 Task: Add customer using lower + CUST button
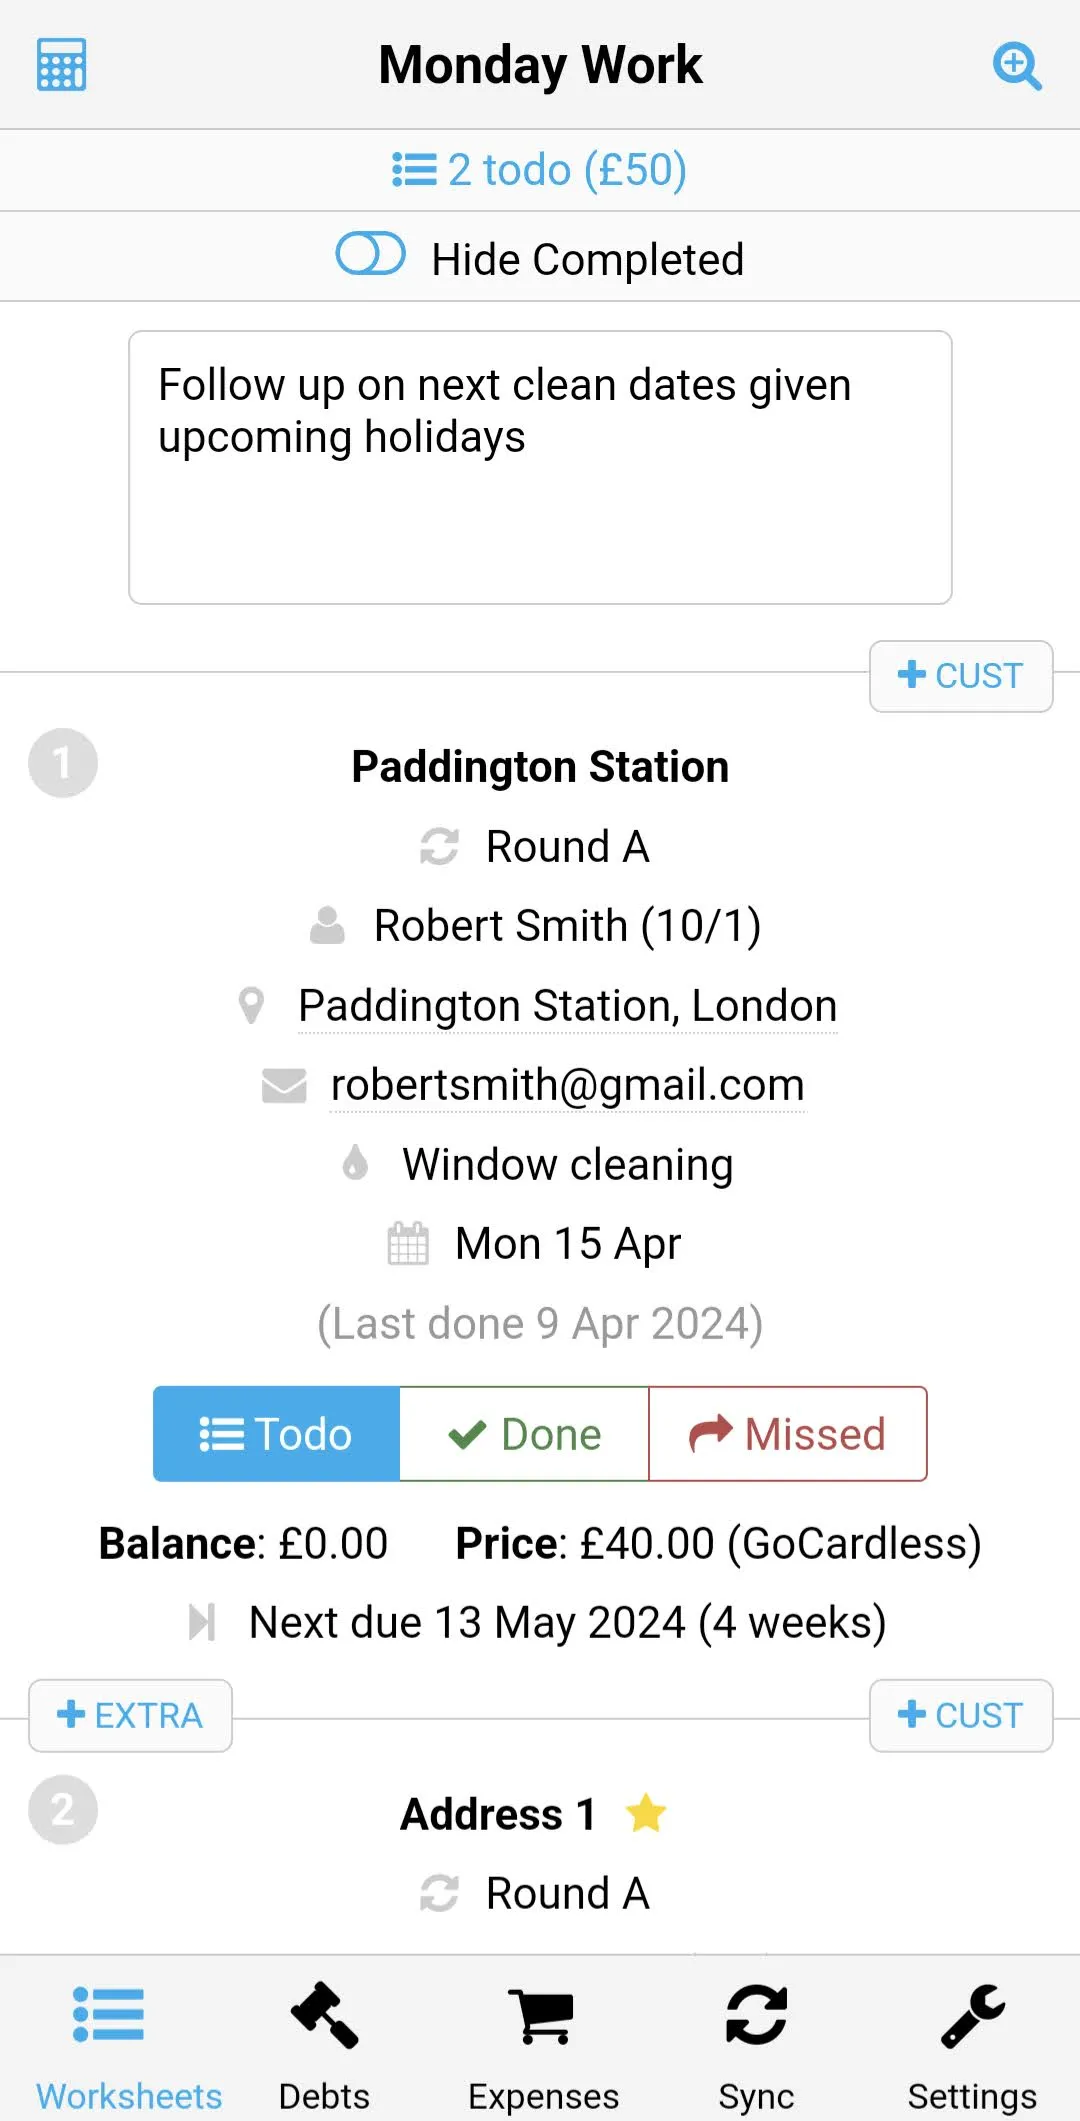click(x=961, y=1716)
